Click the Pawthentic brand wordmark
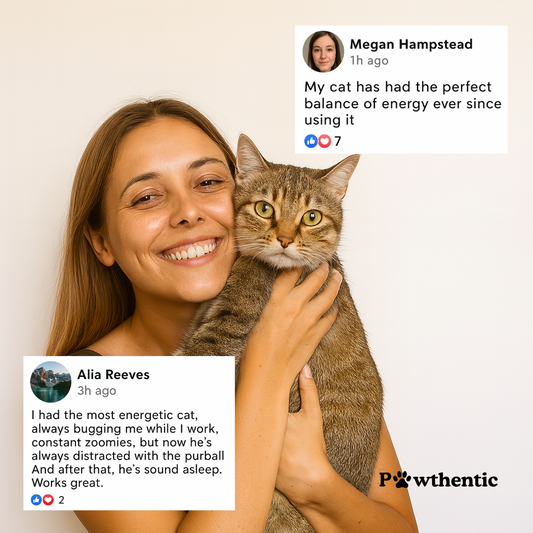Viewport: 533px width, 533px height. point(439,479)
